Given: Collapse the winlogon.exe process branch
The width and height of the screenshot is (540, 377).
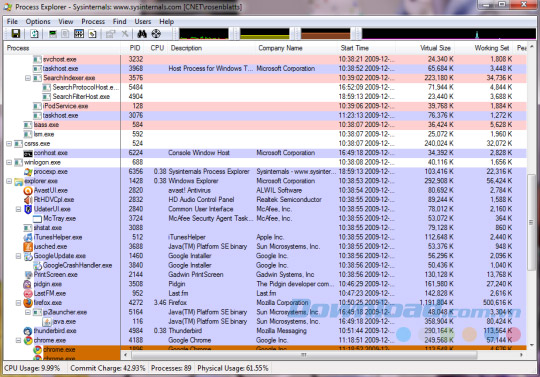Looking at the screenshot, I should pyautogui.click(x=9, y=162).
